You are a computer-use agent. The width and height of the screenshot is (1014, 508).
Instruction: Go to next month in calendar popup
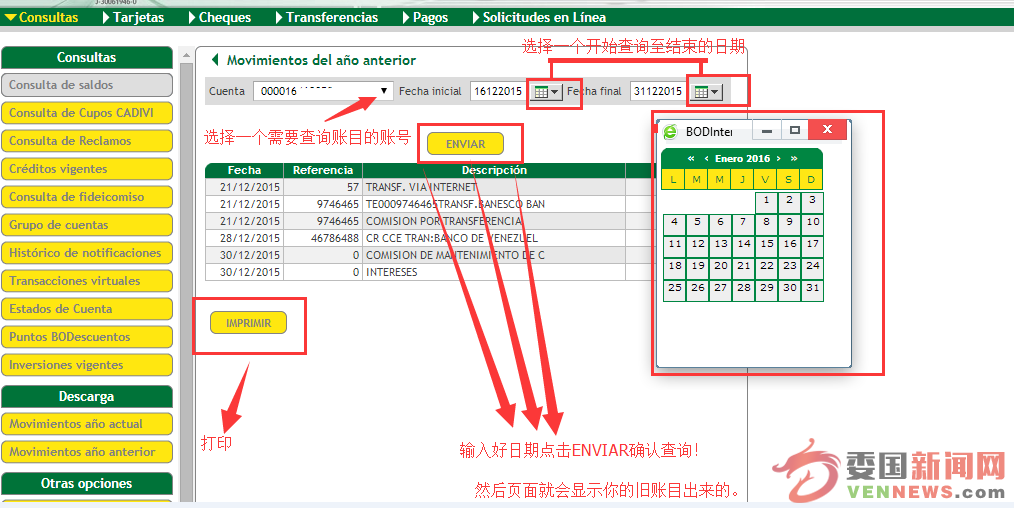tap(779, 158)
